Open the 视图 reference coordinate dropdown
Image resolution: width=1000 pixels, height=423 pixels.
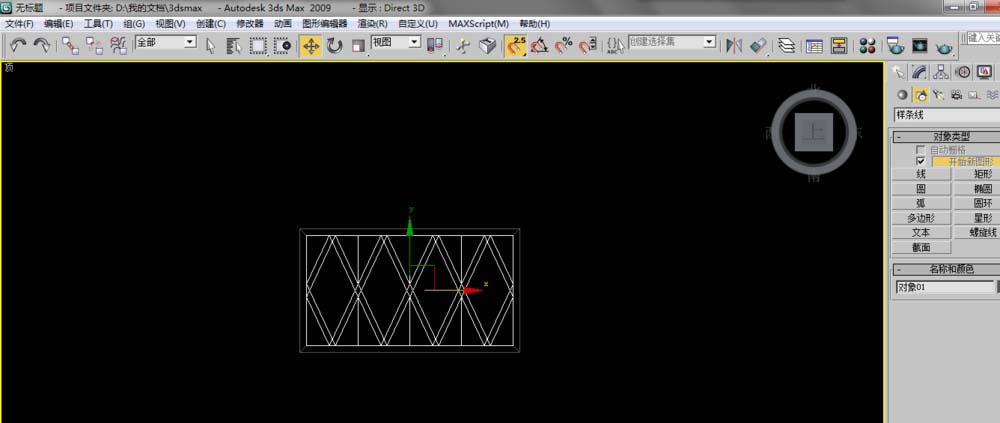click(x=396, y=42)
